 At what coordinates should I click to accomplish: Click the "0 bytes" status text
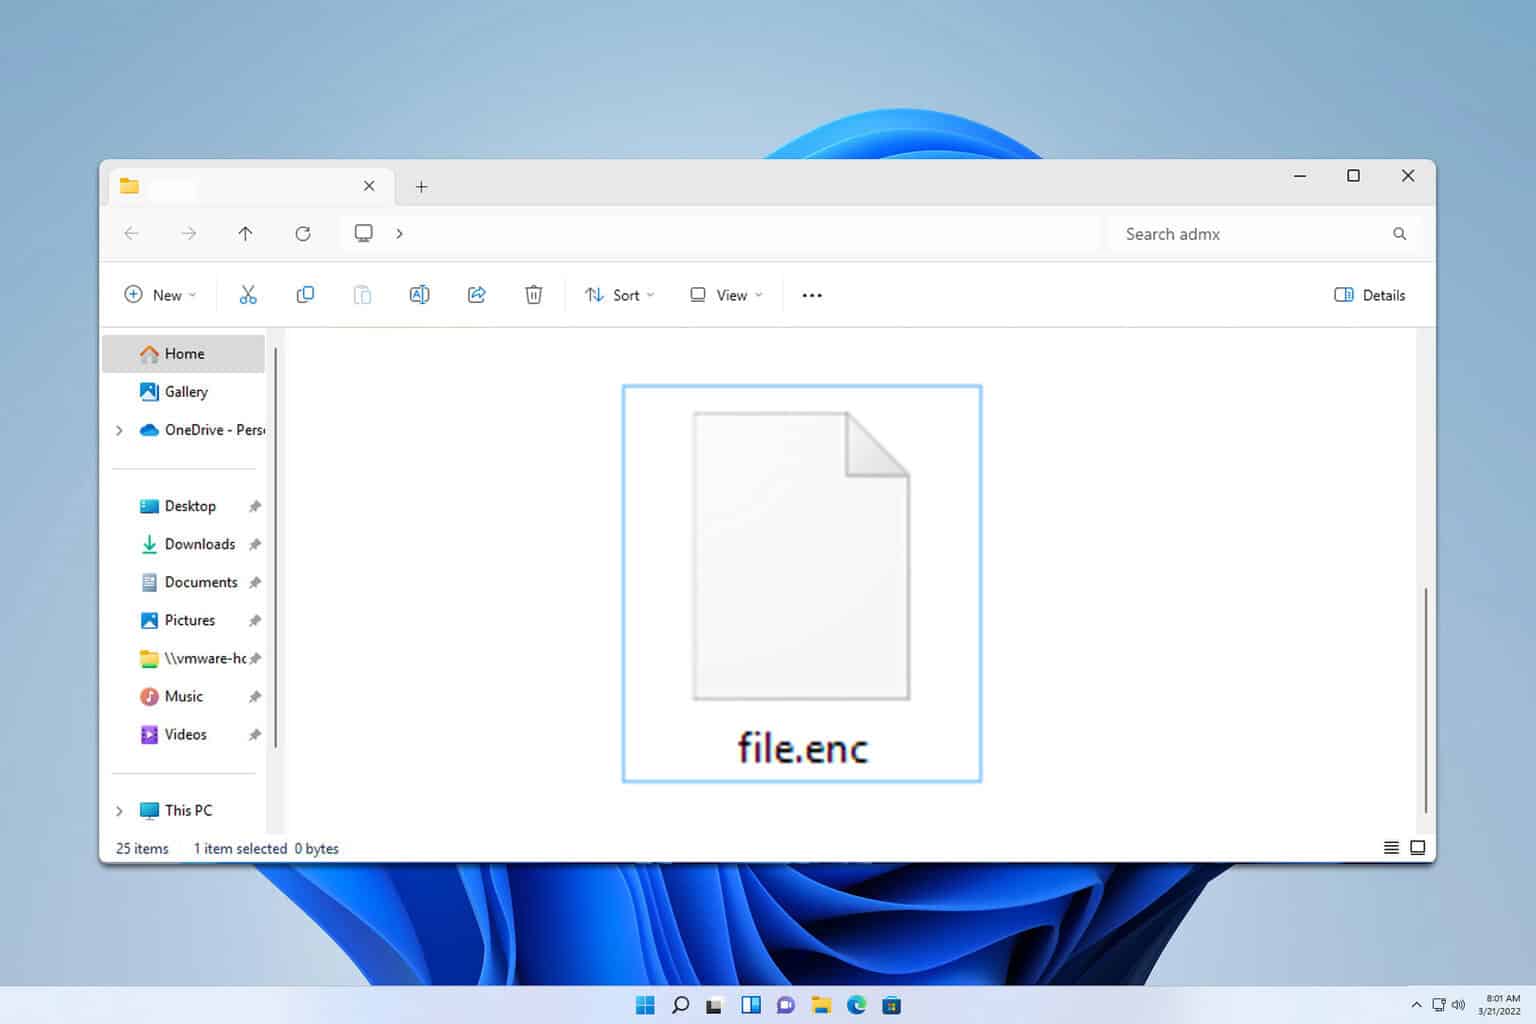point(317,849)
